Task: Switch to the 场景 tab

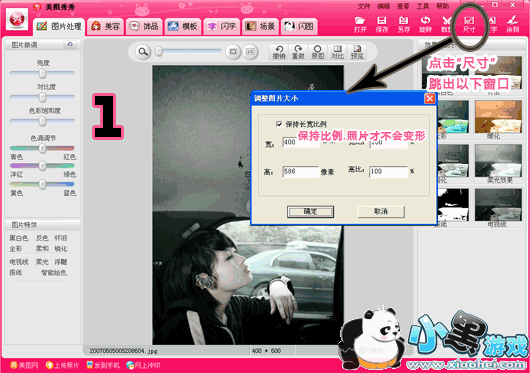Action: pyautogui.click(x=261, y=27)
